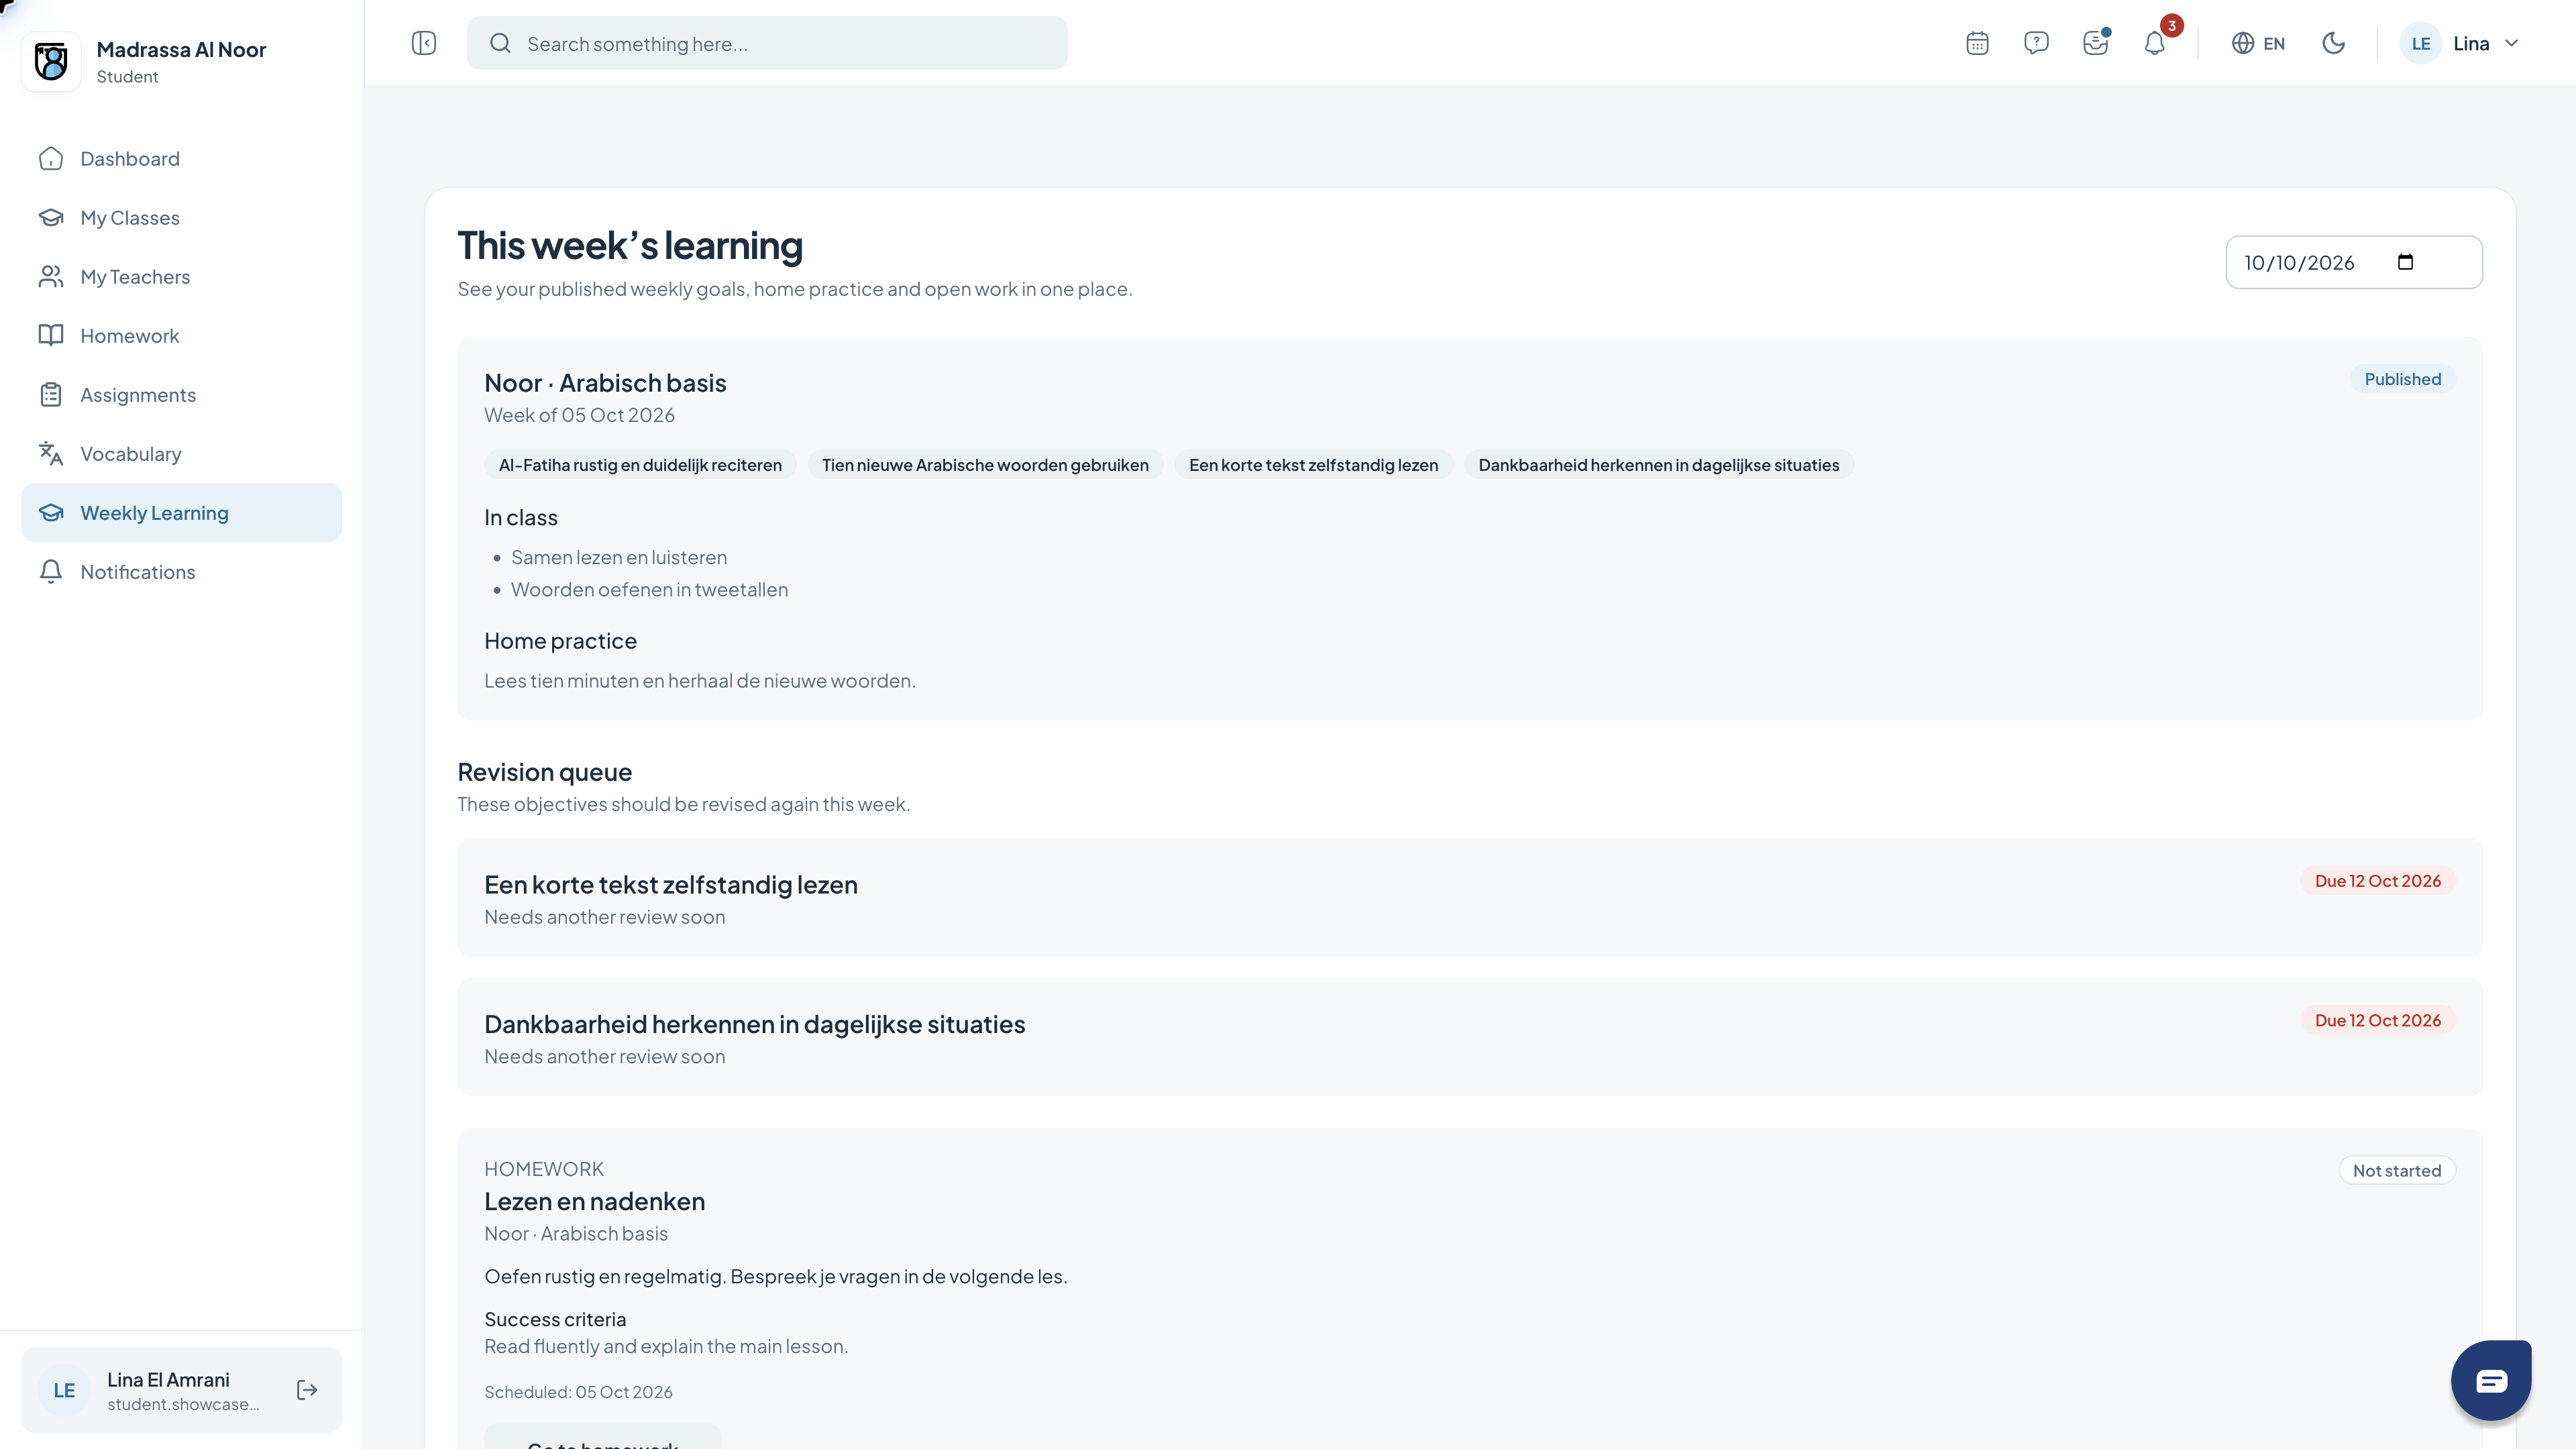Open Notifications in sidebar
The height and width of the screenshot is (1449, 2576).
coord(181,572)
